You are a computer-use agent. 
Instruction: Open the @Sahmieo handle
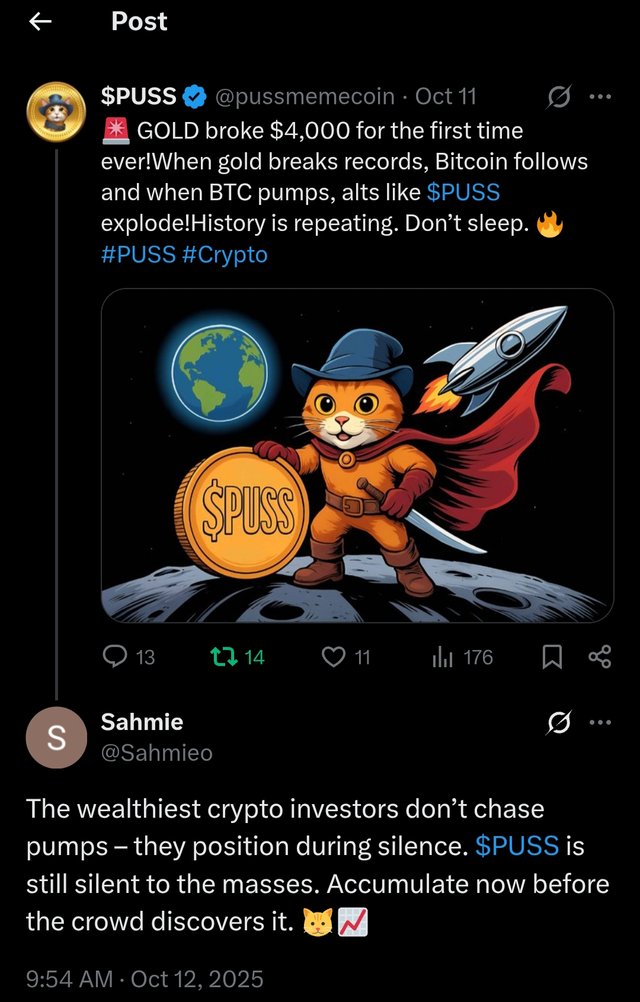coord(157,753)
